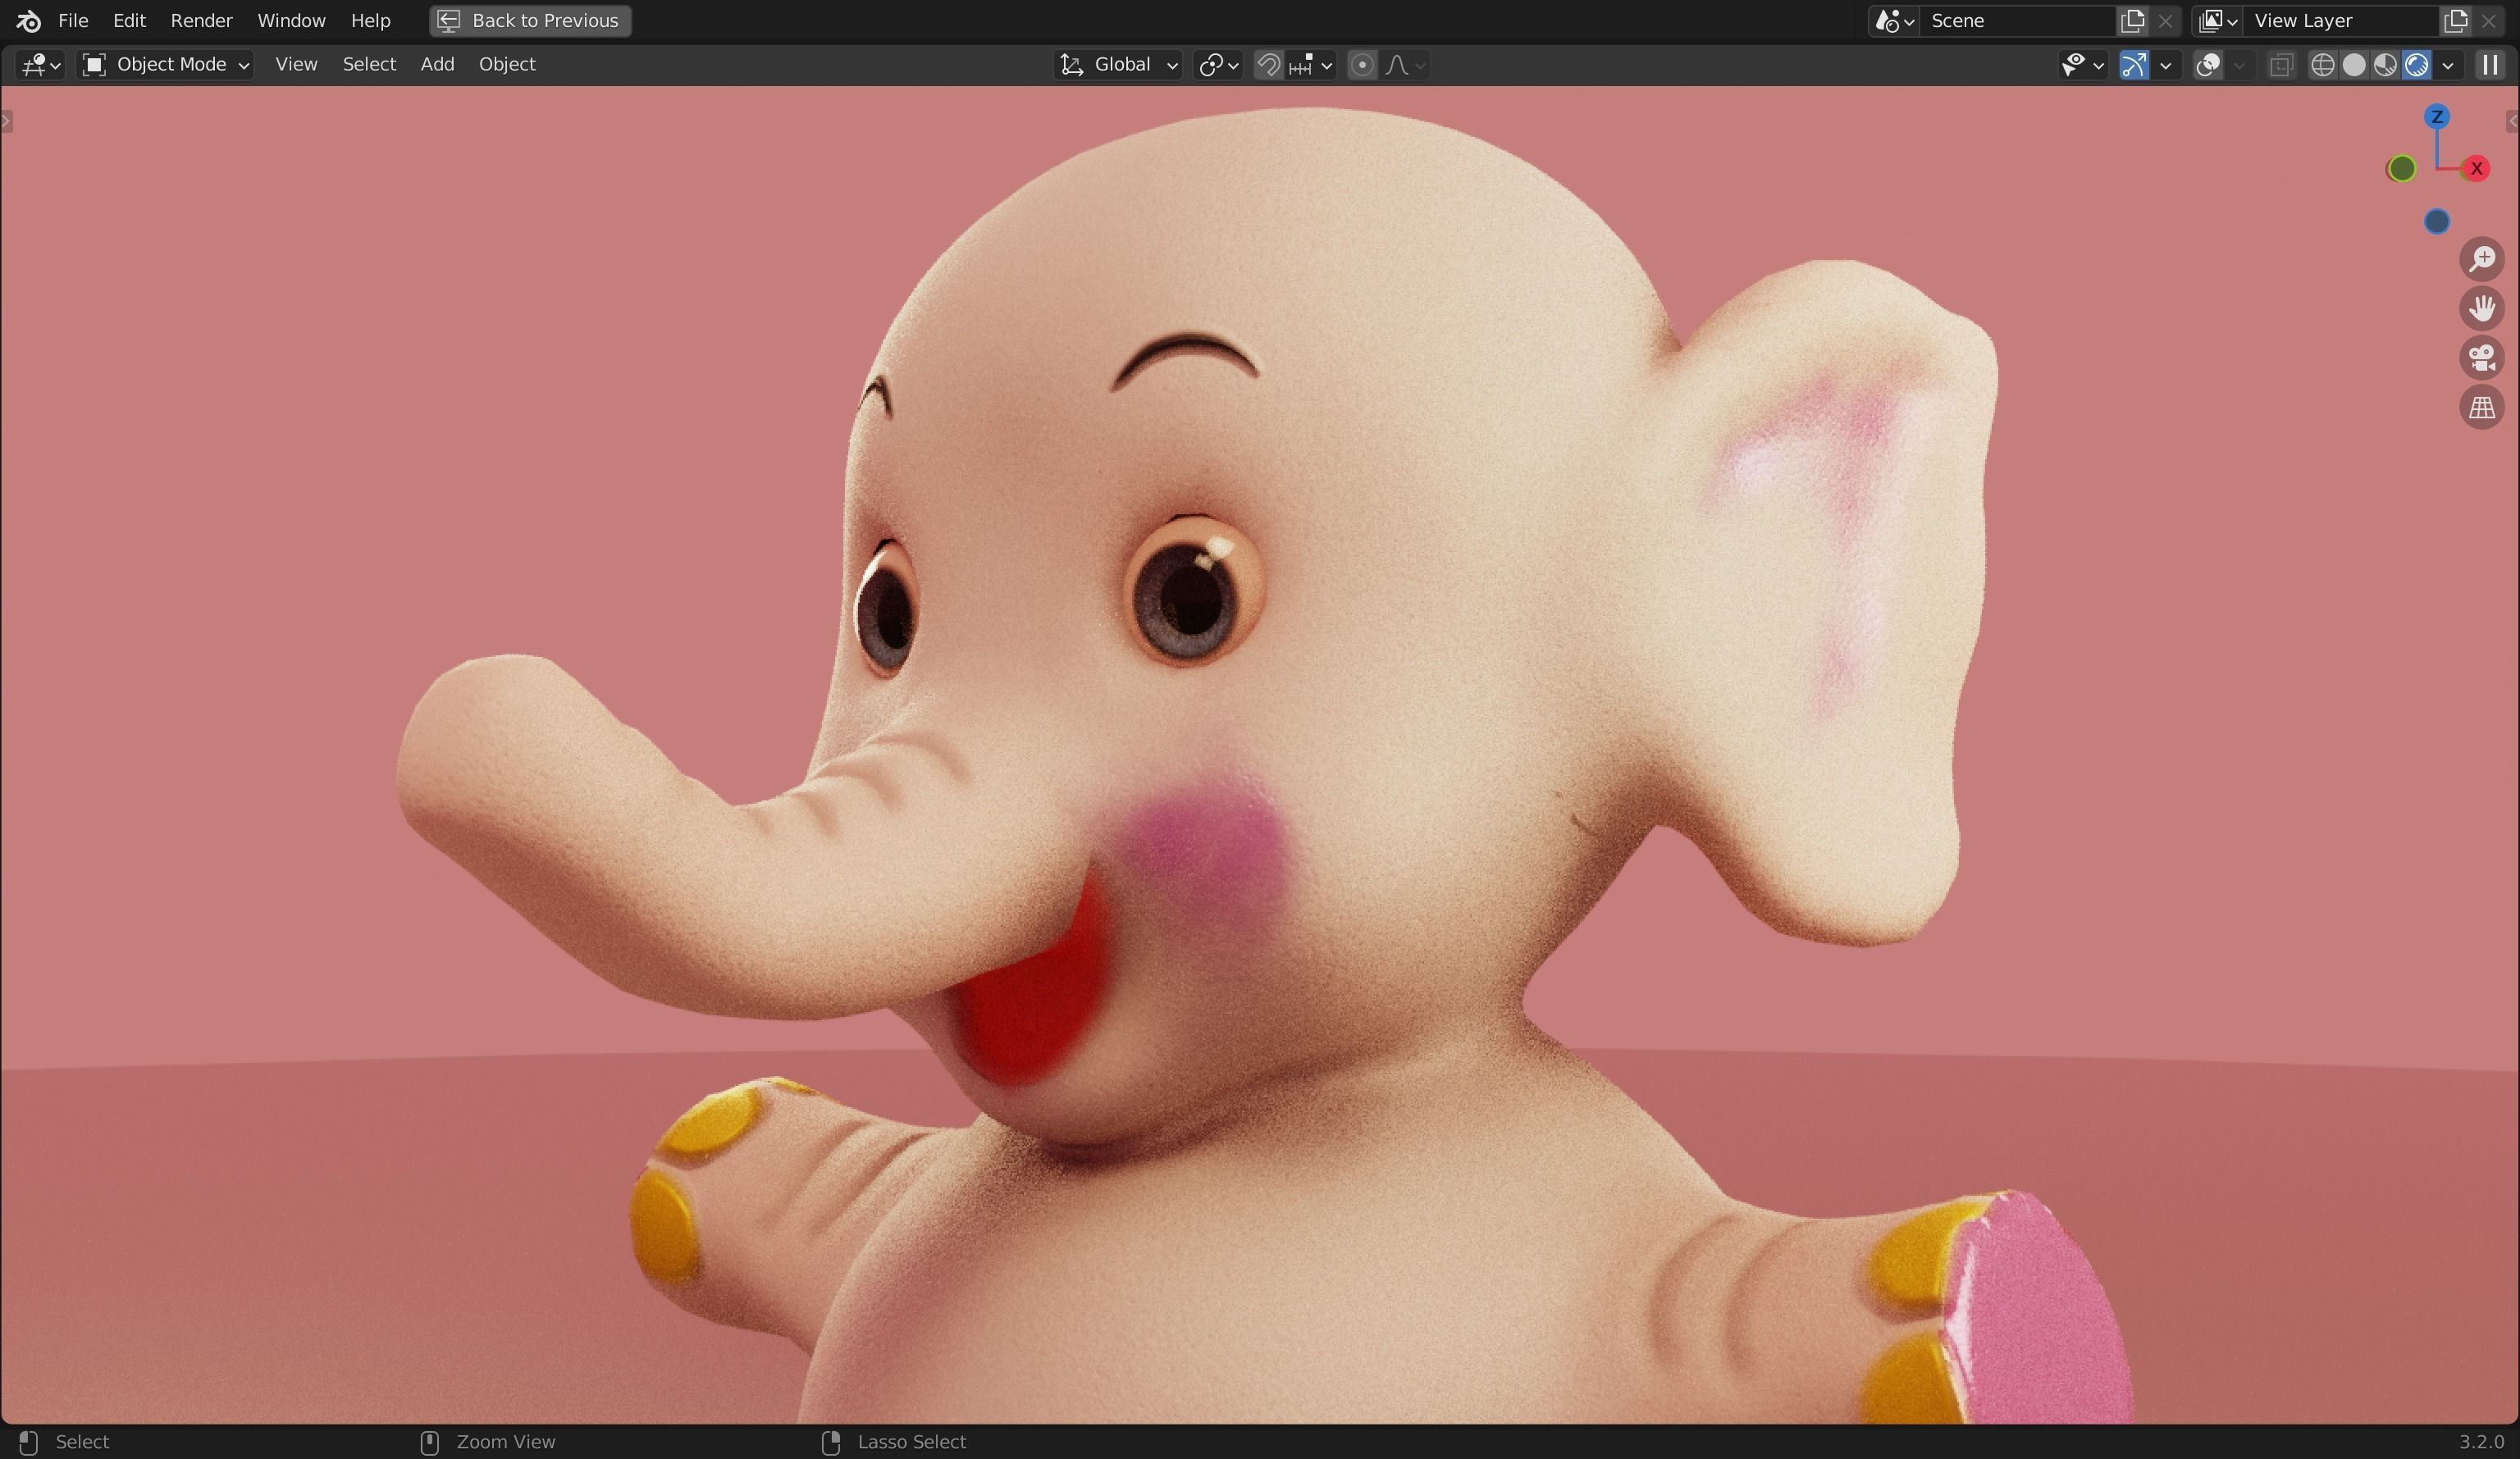The image size is (2520, 1459).
Task: Open the viewport Select menu
Action: tap(369, 65)
